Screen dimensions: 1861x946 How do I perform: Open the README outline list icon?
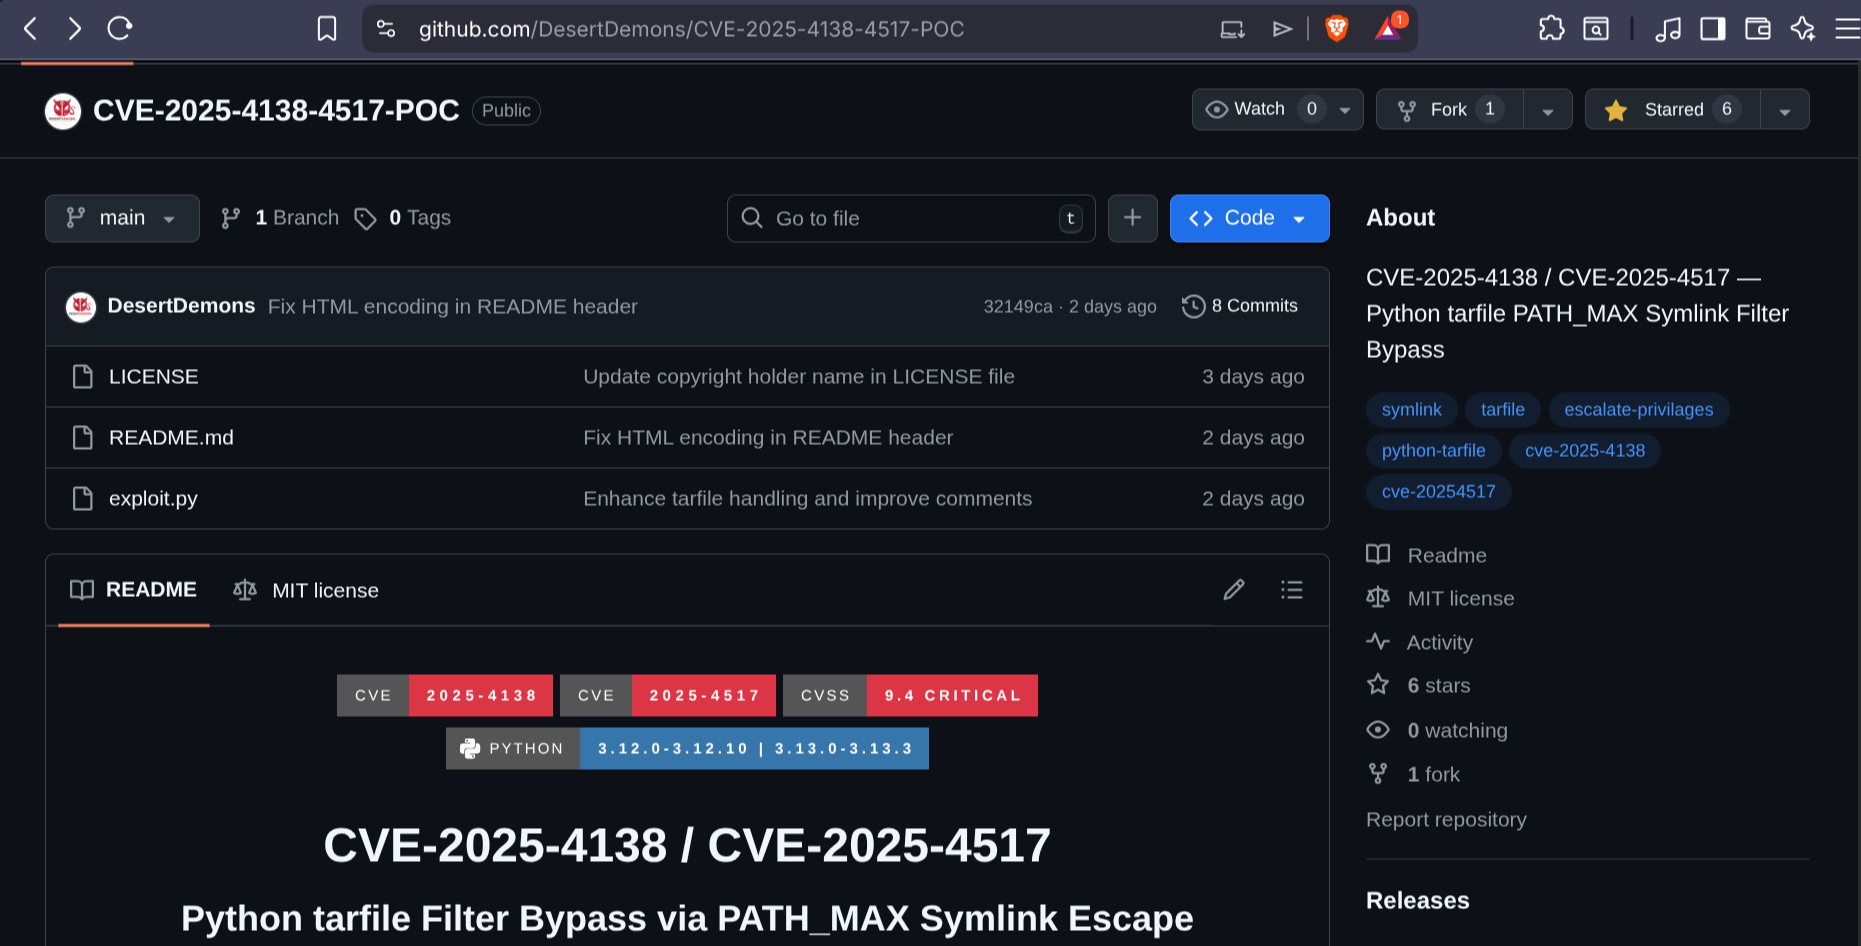(x=1292, y=590)
